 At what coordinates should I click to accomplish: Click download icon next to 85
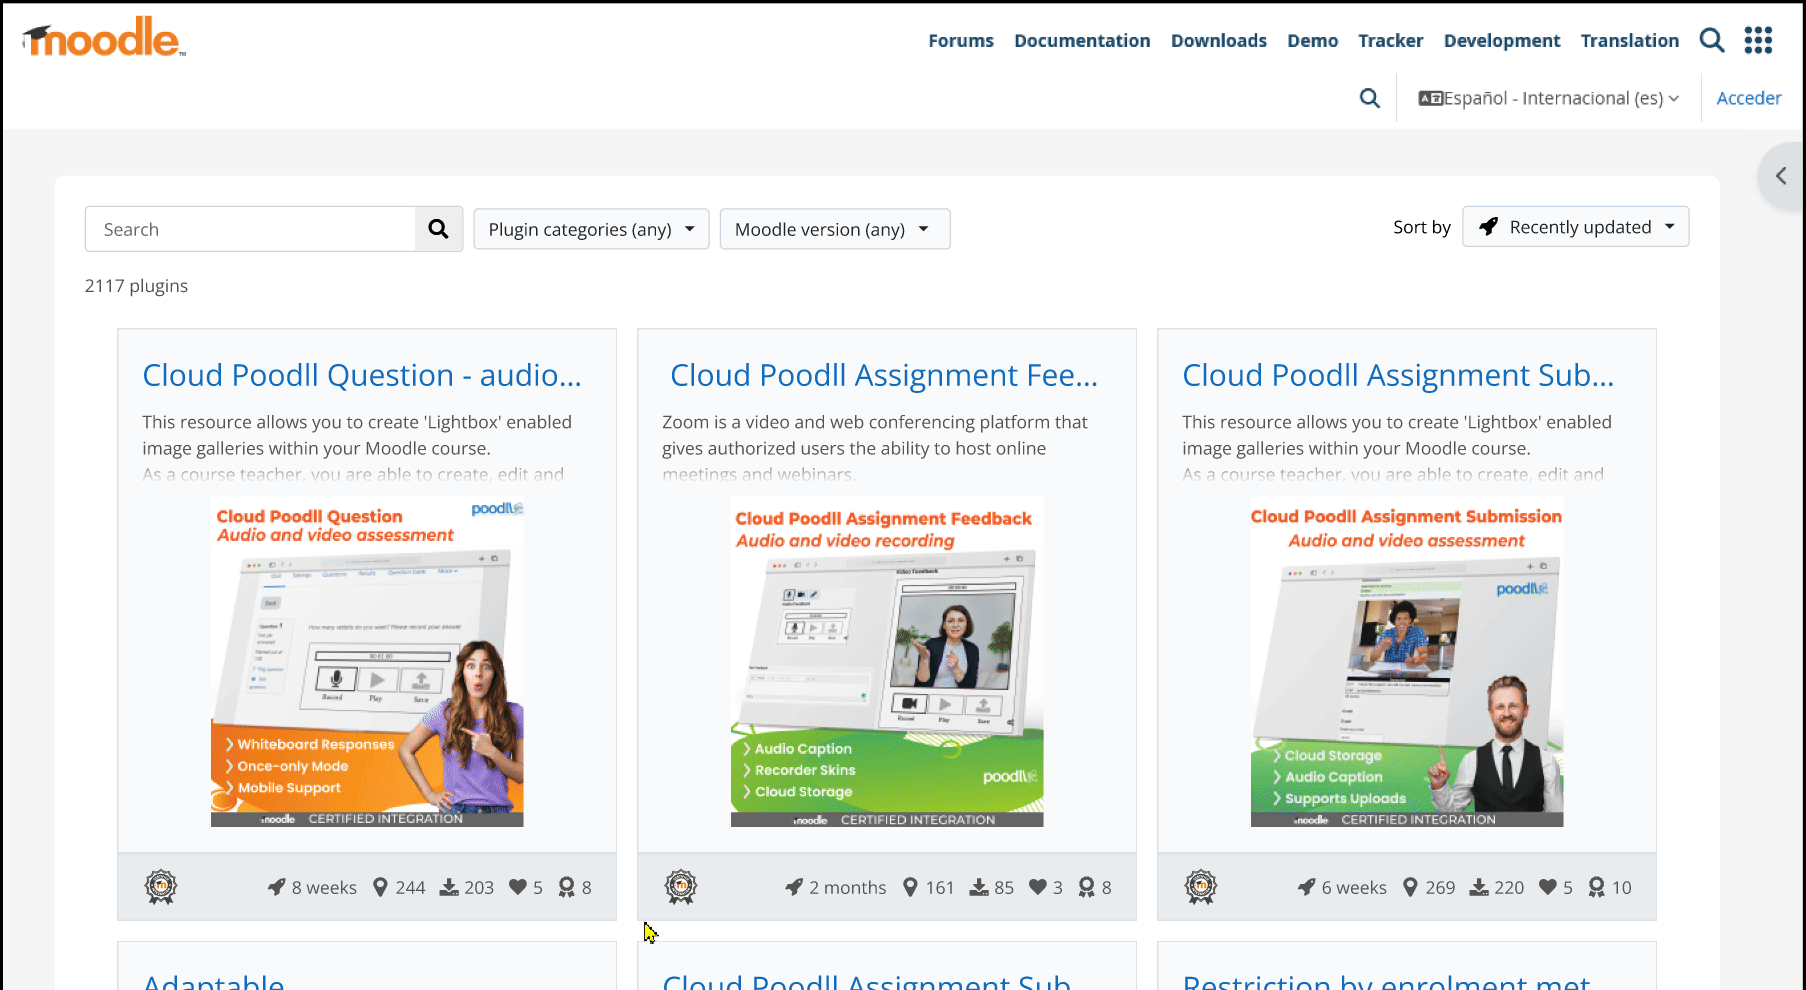tap(979, 887)
